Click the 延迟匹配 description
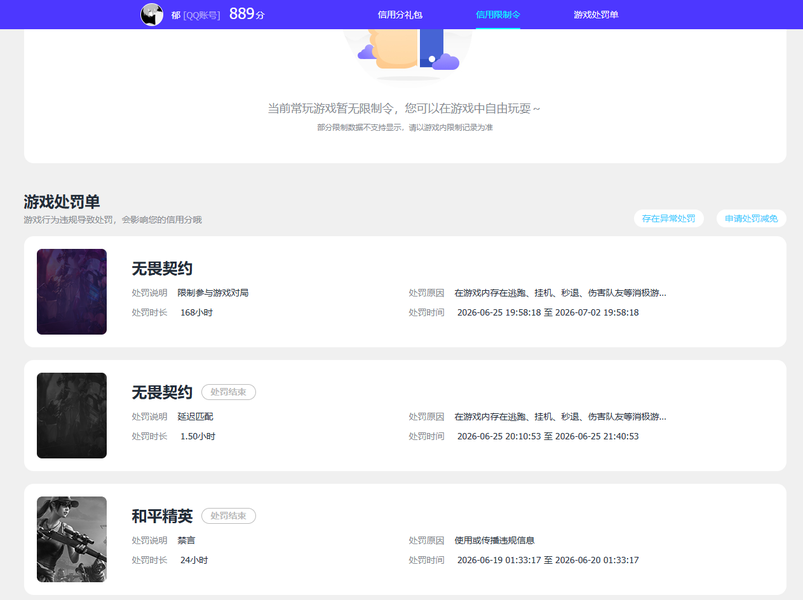Screen dimensions: 803x600 [195, 417]
